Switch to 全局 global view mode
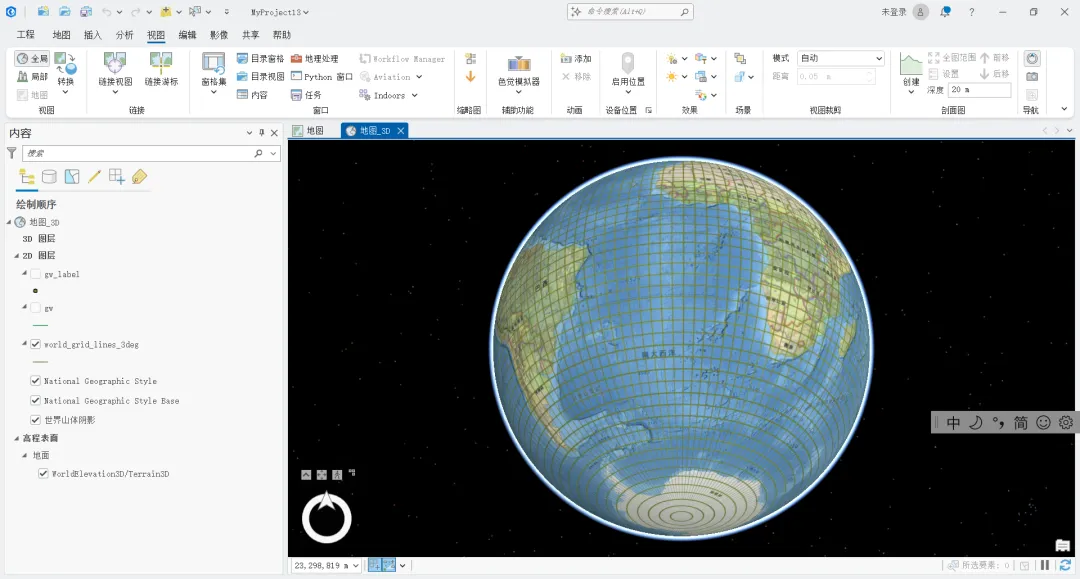 [x=32, y=59]
